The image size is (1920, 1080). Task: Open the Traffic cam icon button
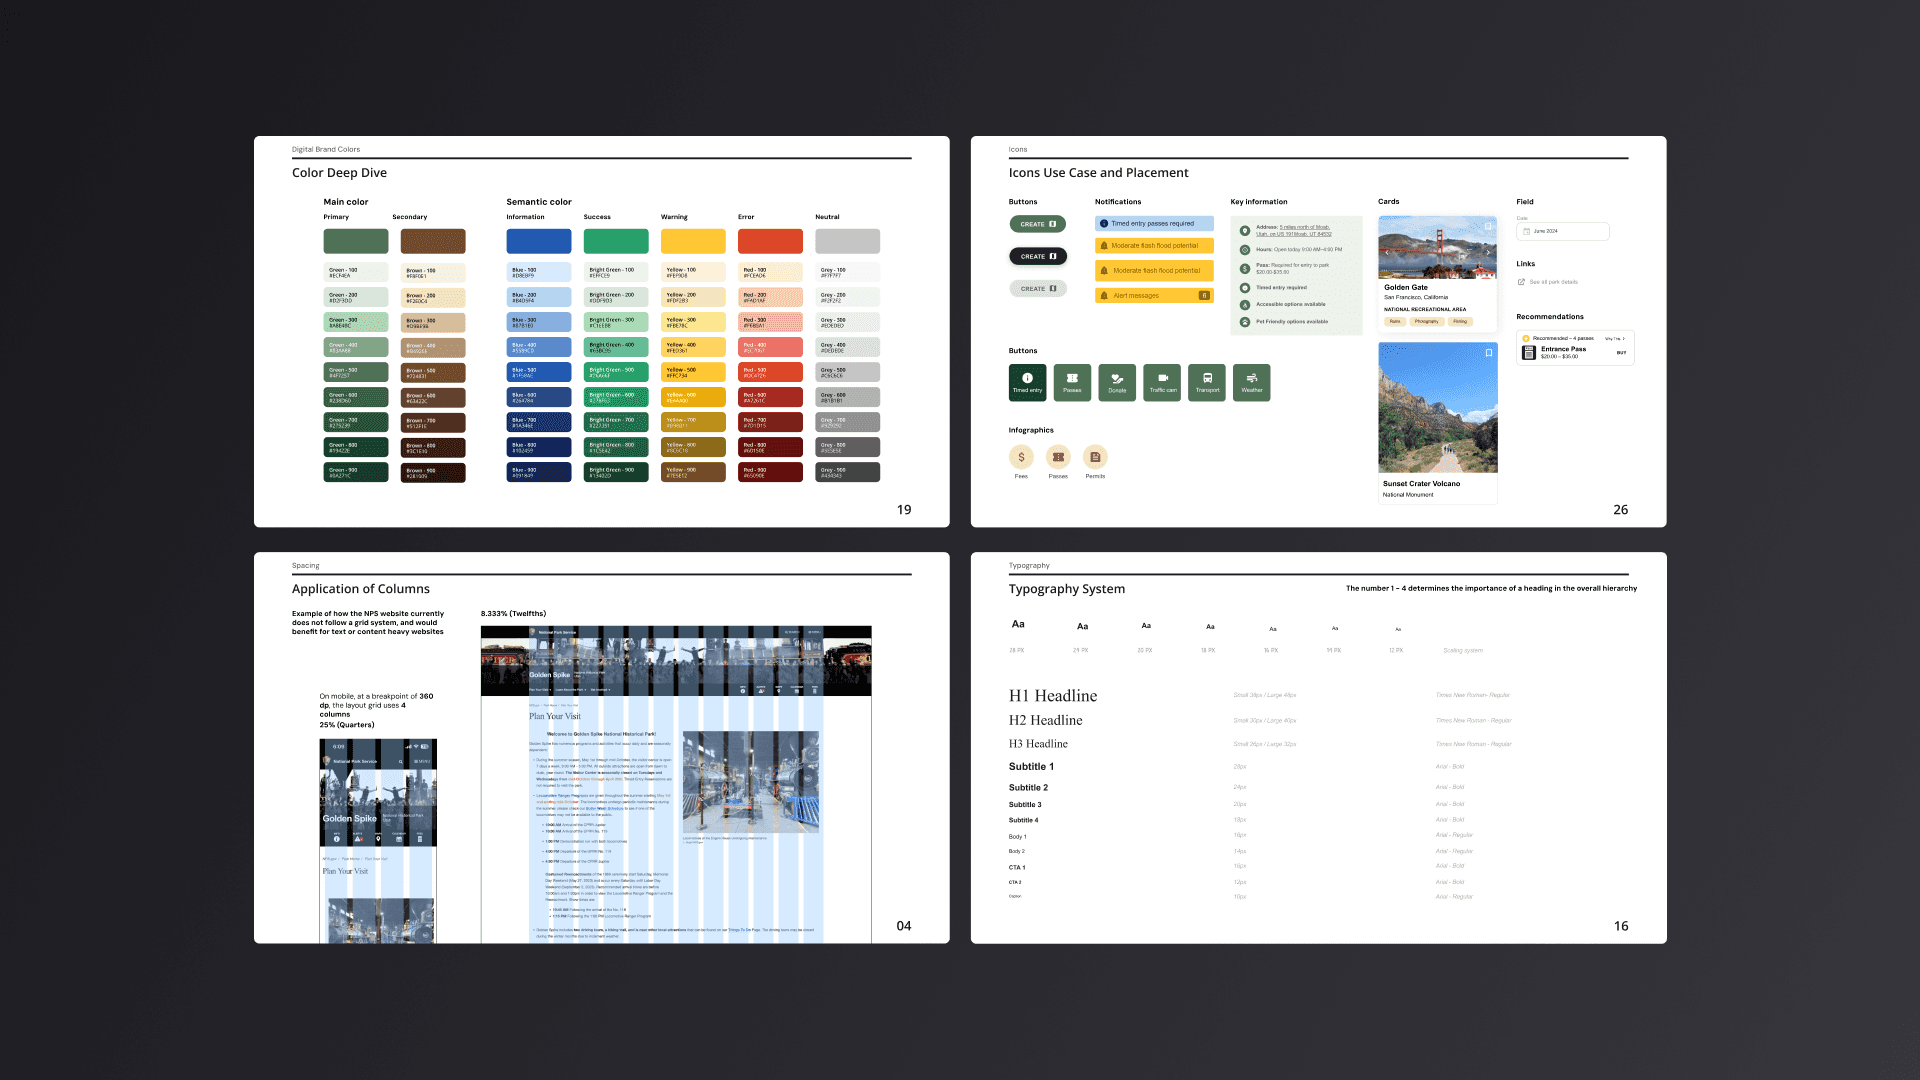(x=1162, y=383)
